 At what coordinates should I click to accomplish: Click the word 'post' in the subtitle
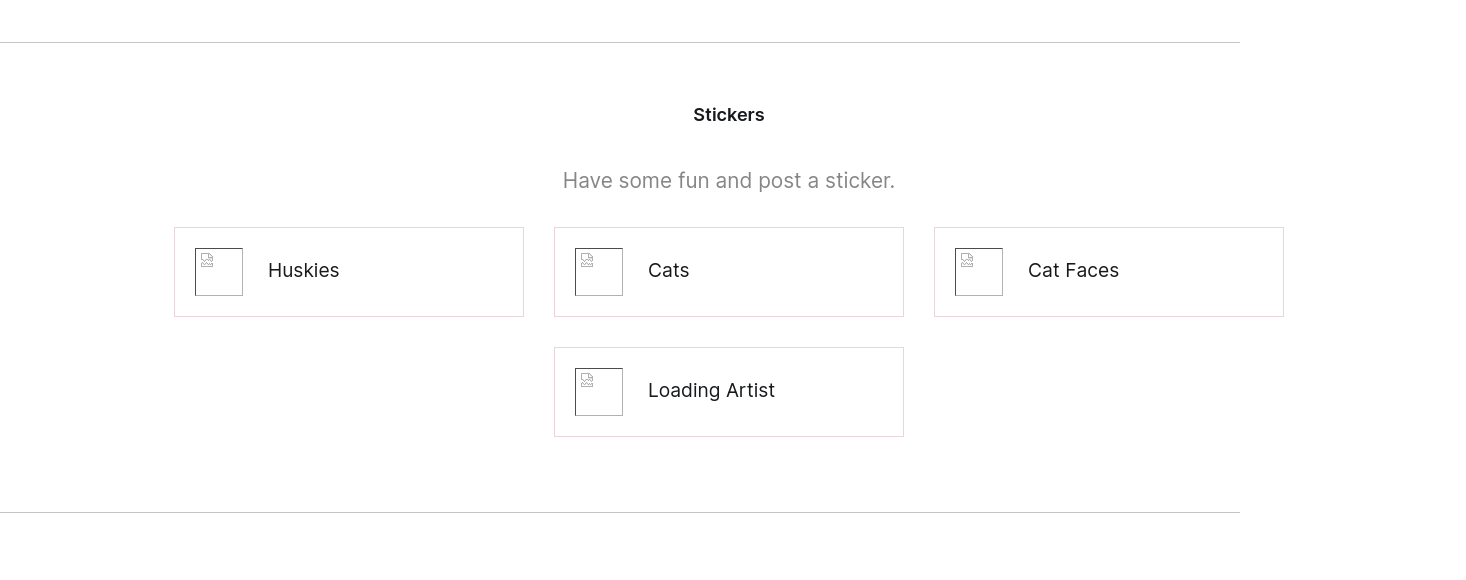coord(779,182)
